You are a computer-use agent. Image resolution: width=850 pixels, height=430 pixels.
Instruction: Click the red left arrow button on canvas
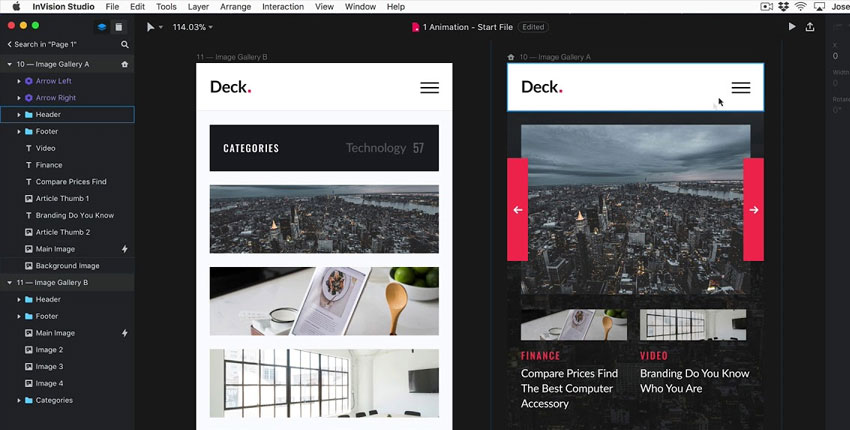[518, 209]
